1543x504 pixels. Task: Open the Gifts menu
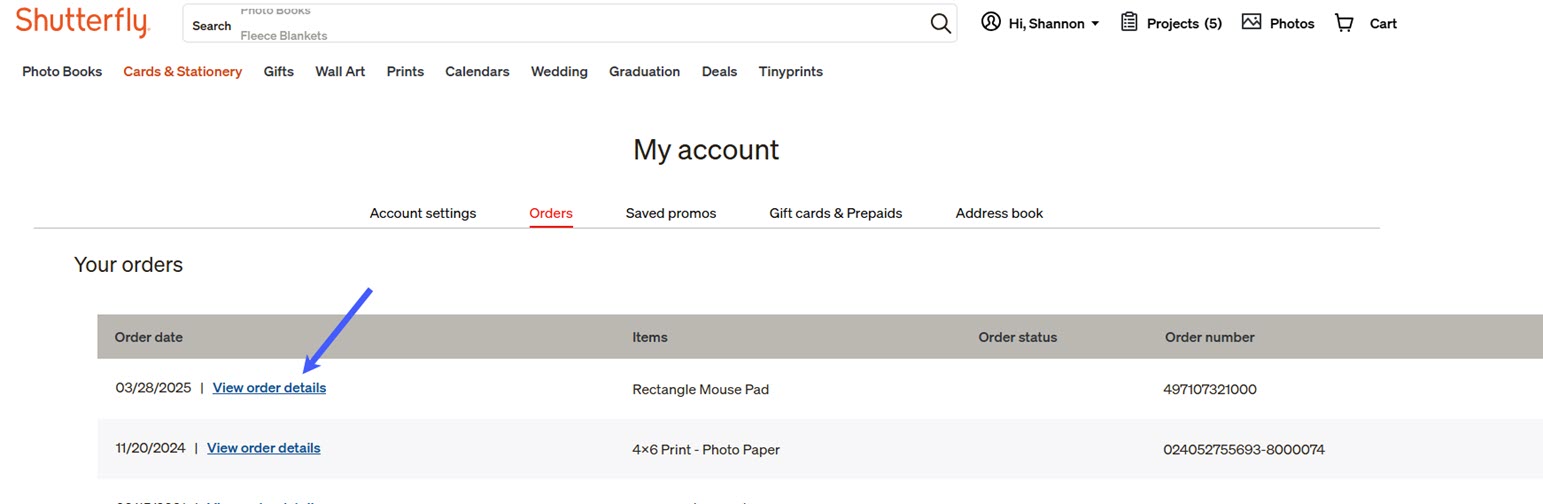(x=279, y=72)
